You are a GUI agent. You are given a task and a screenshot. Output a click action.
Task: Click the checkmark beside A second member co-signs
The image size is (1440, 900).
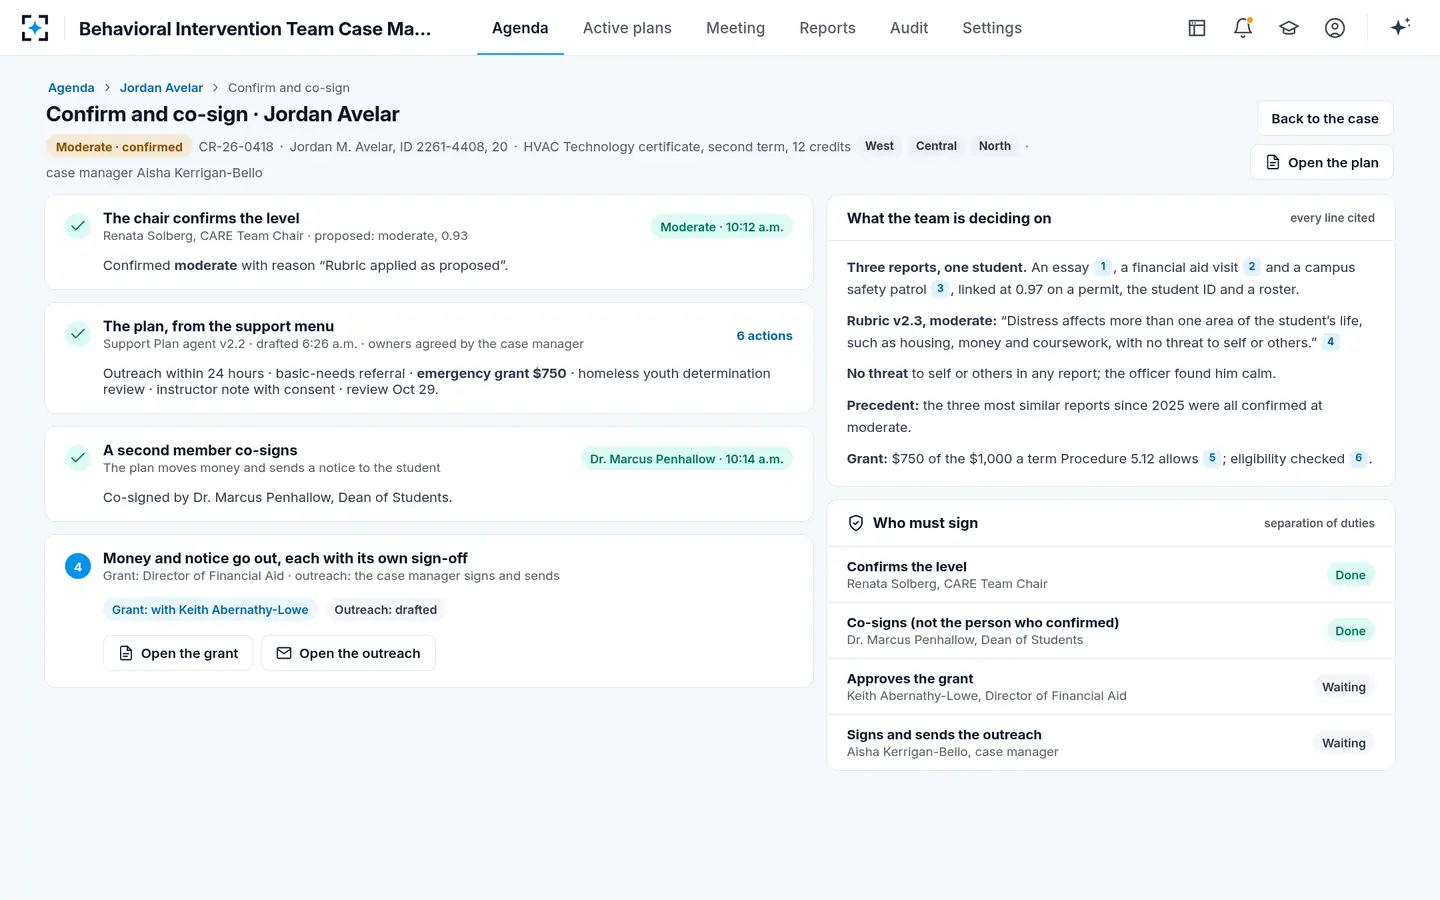tap(78, 458)
